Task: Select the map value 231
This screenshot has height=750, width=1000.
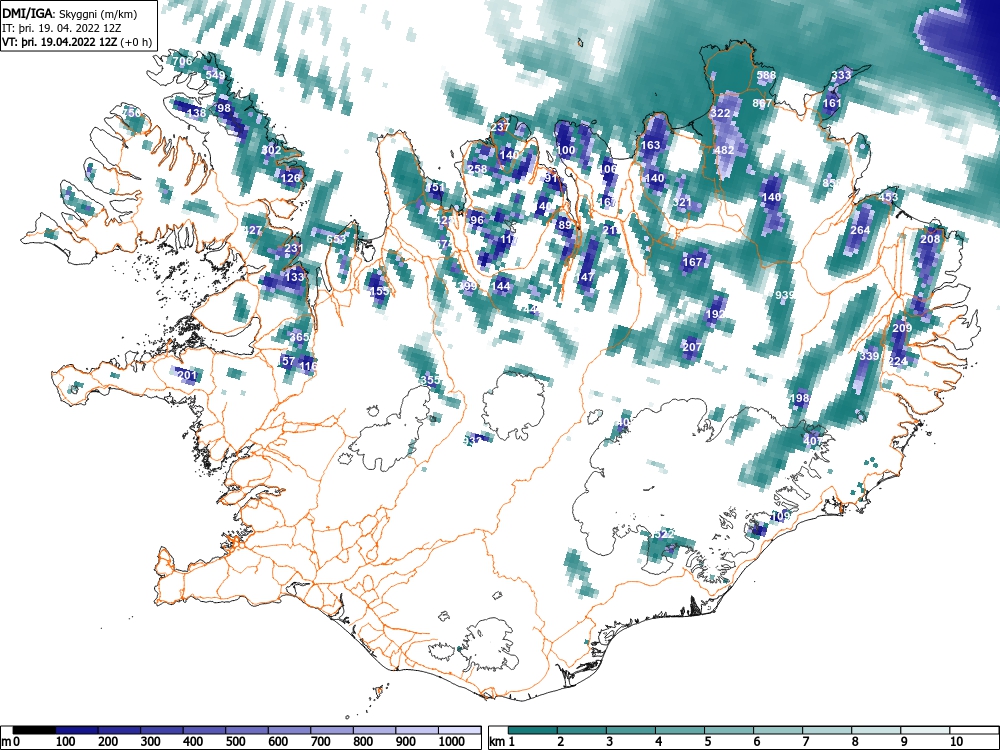Action: [x=293, y=249]
